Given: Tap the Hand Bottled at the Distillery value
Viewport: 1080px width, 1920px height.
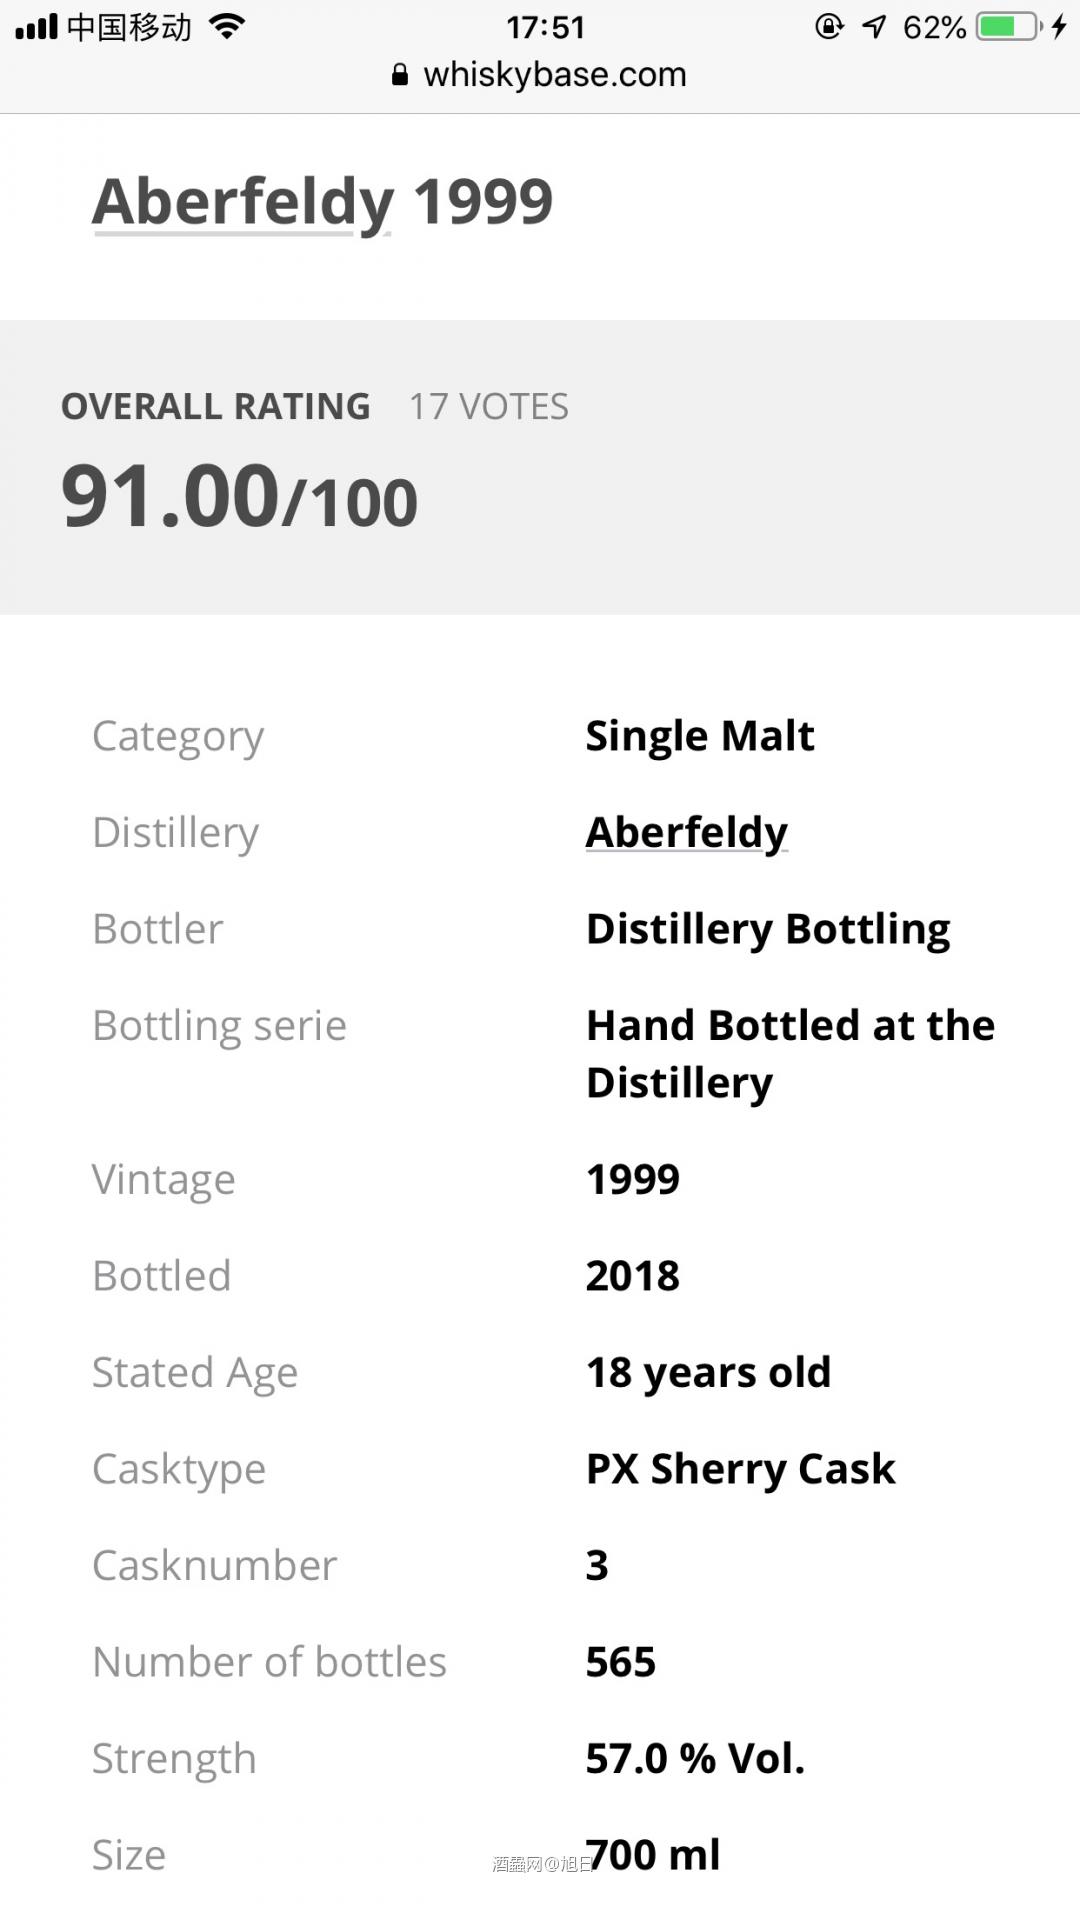Looking at the screenshot, I should click(x=790, y=1054).
